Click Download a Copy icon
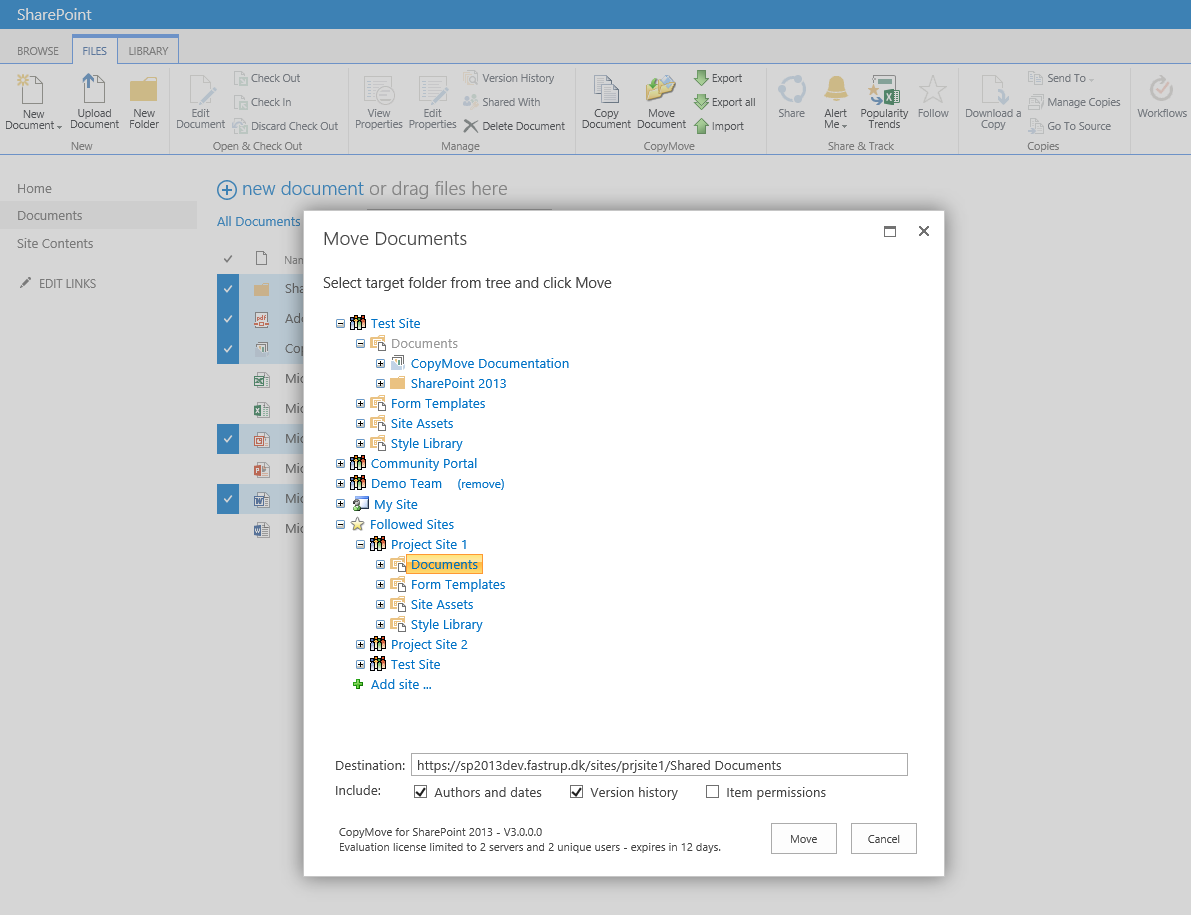This screenshot has height=915, width=1191. 994,89
